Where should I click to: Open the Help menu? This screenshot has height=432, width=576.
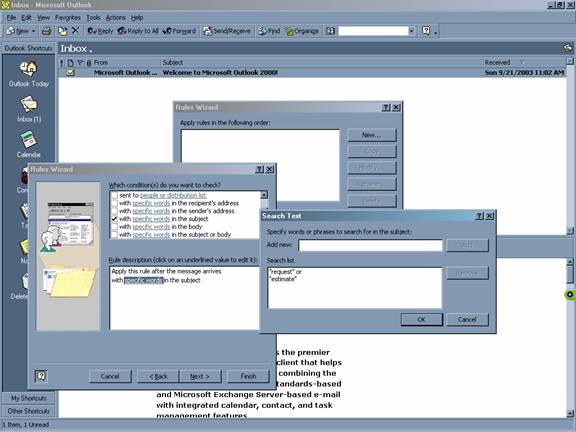coord(137,17)
